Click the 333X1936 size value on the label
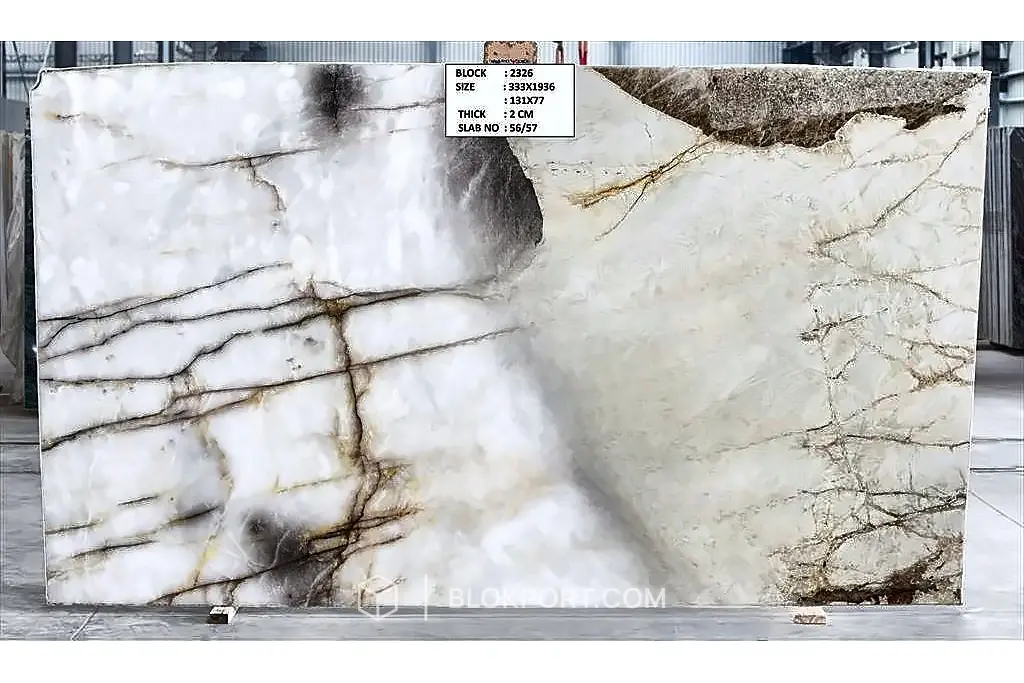Screen dimensions: 1024x683 (x=530, y=87)
